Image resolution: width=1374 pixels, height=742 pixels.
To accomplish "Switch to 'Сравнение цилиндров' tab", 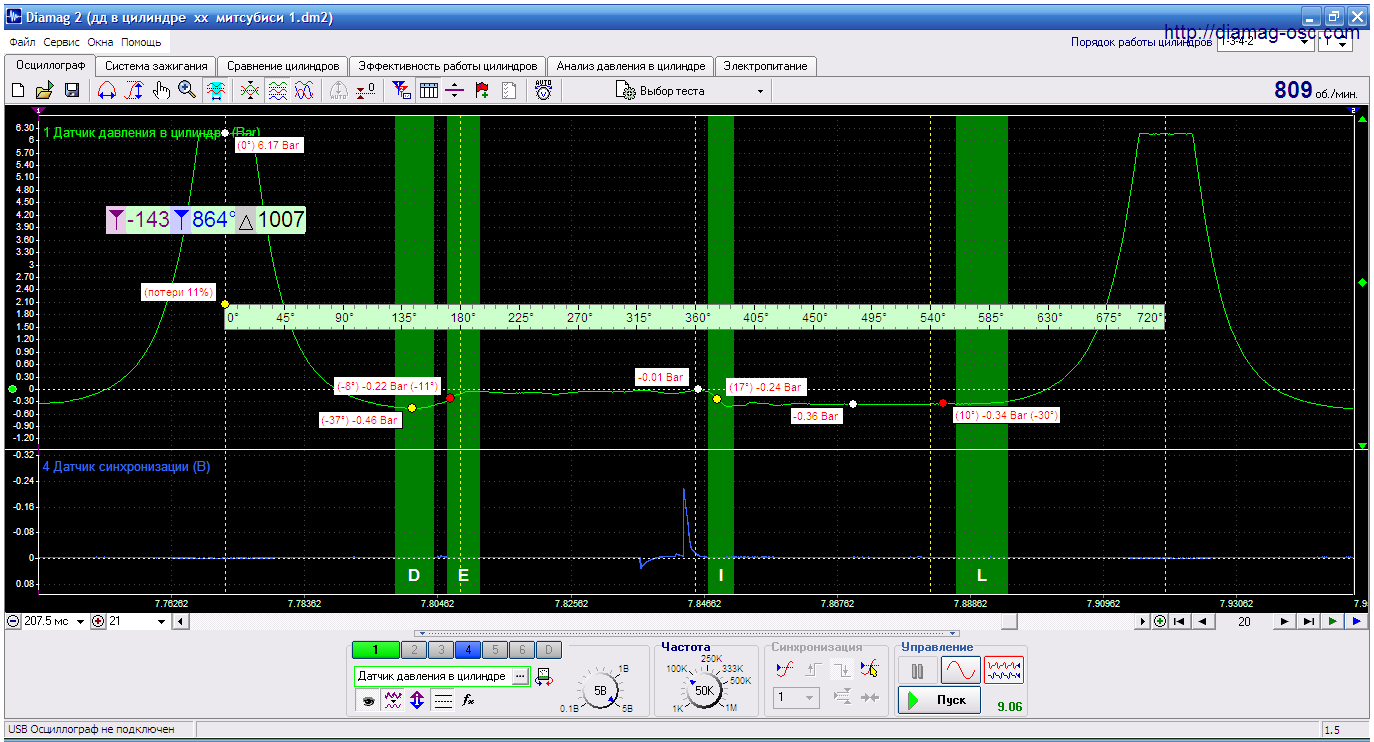I will [283, 66].
